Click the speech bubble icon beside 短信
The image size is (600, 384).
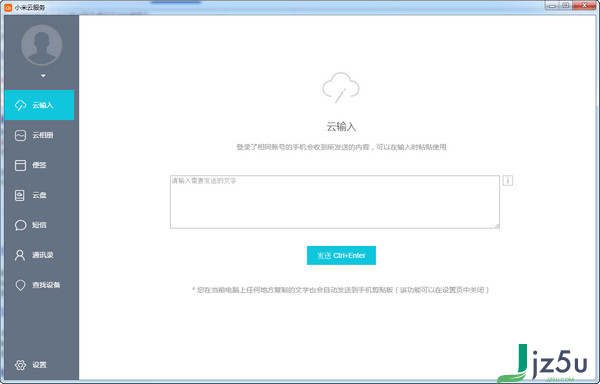20,225
